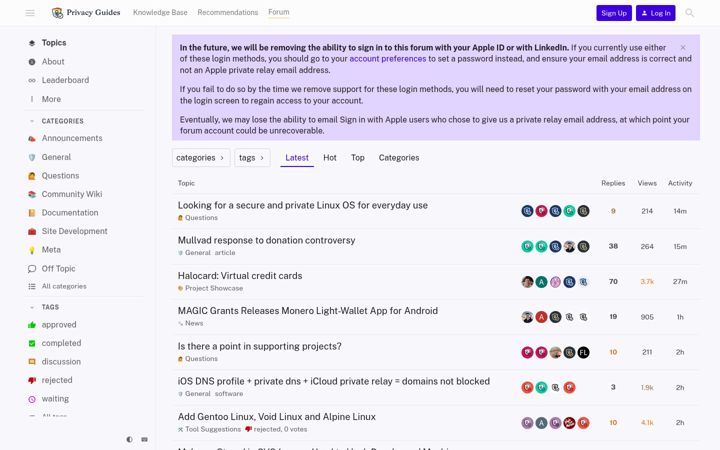Screen dimensions: 720x450
Task: Click the discussion tag icon
Action: point(32,362)
